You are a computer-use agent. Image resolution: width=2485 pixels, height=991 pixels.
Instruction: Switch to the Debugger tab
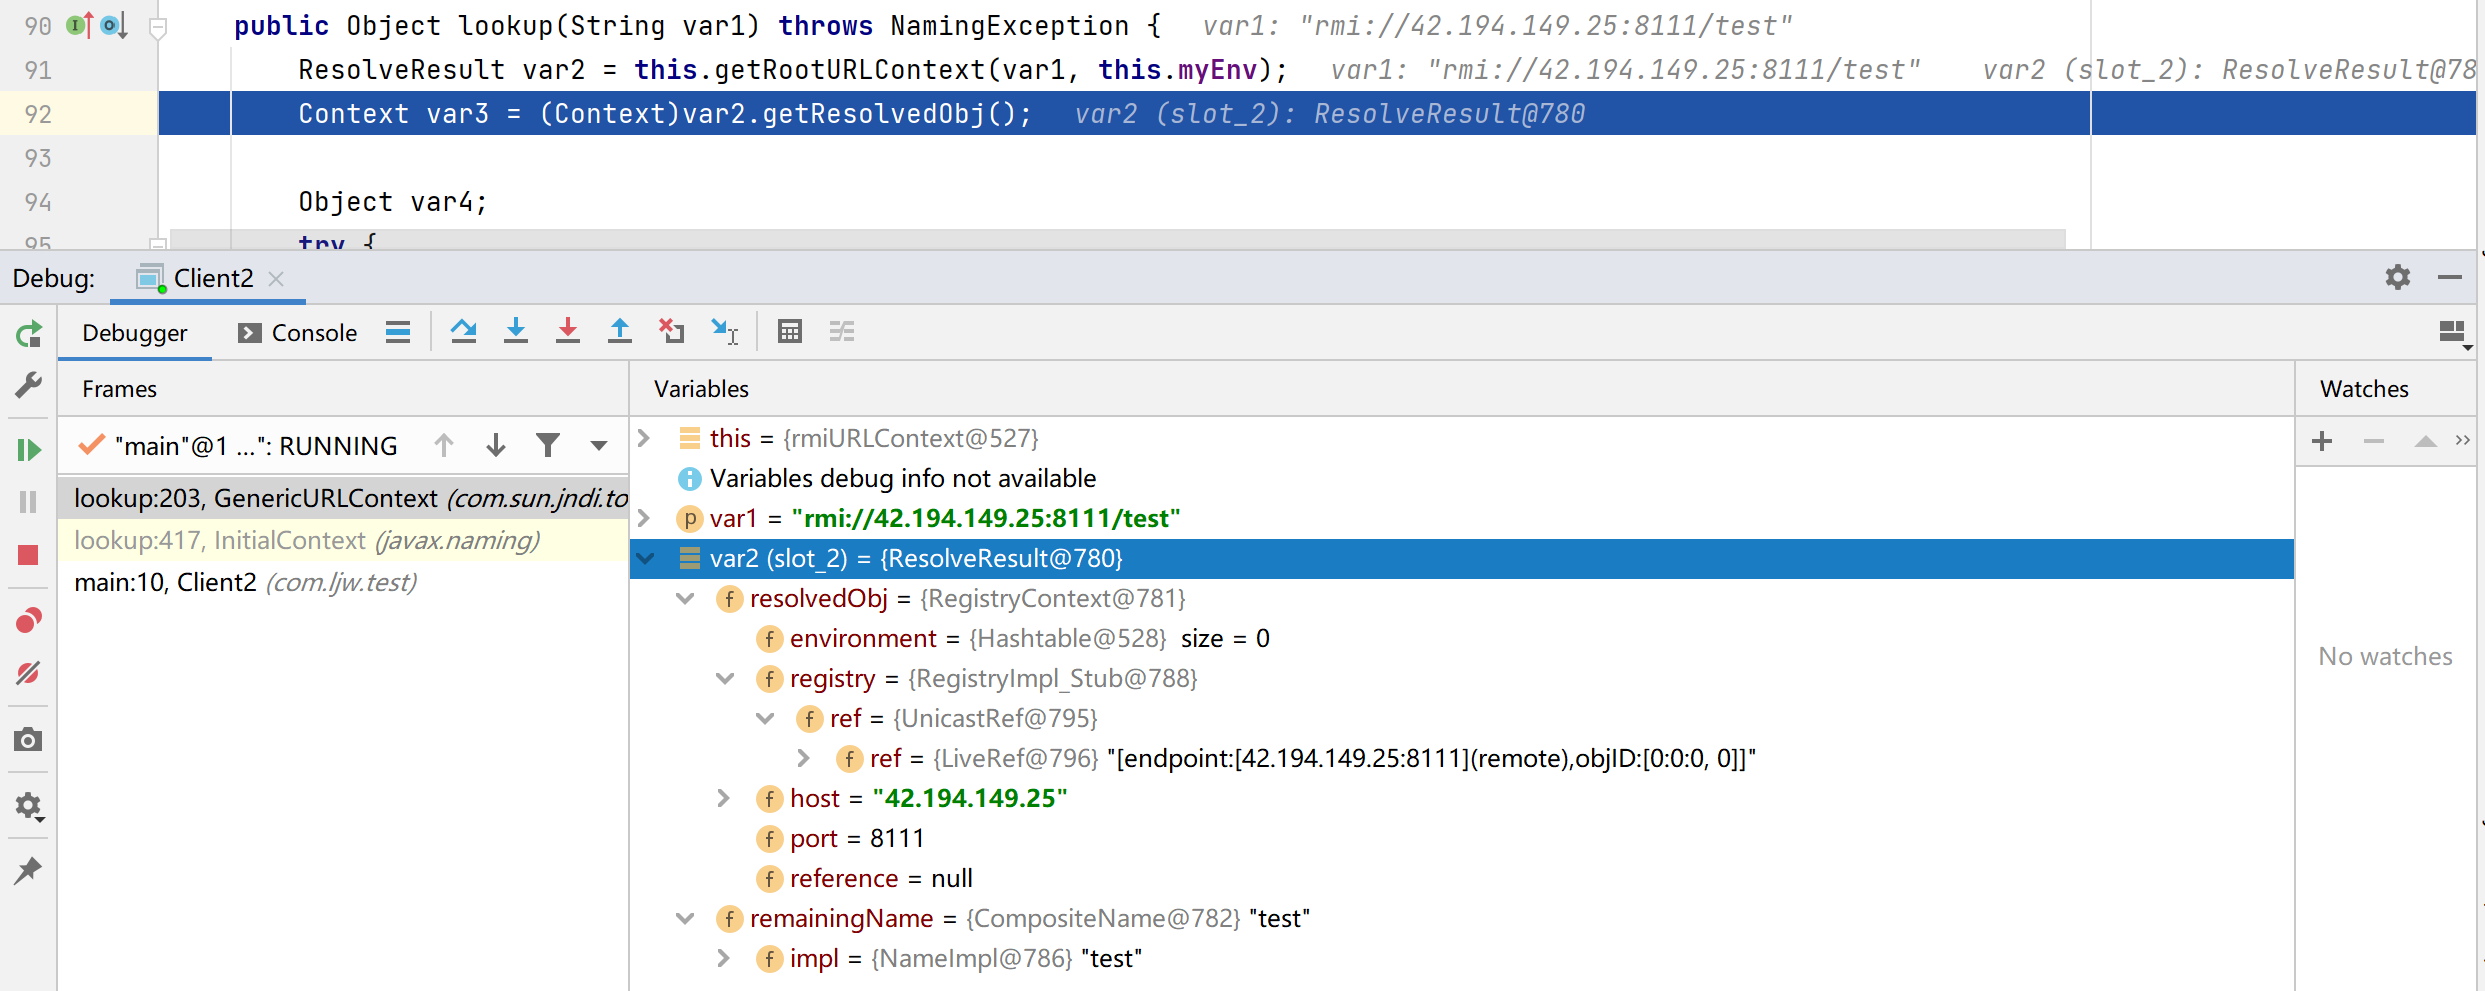[x=135, y=333]
